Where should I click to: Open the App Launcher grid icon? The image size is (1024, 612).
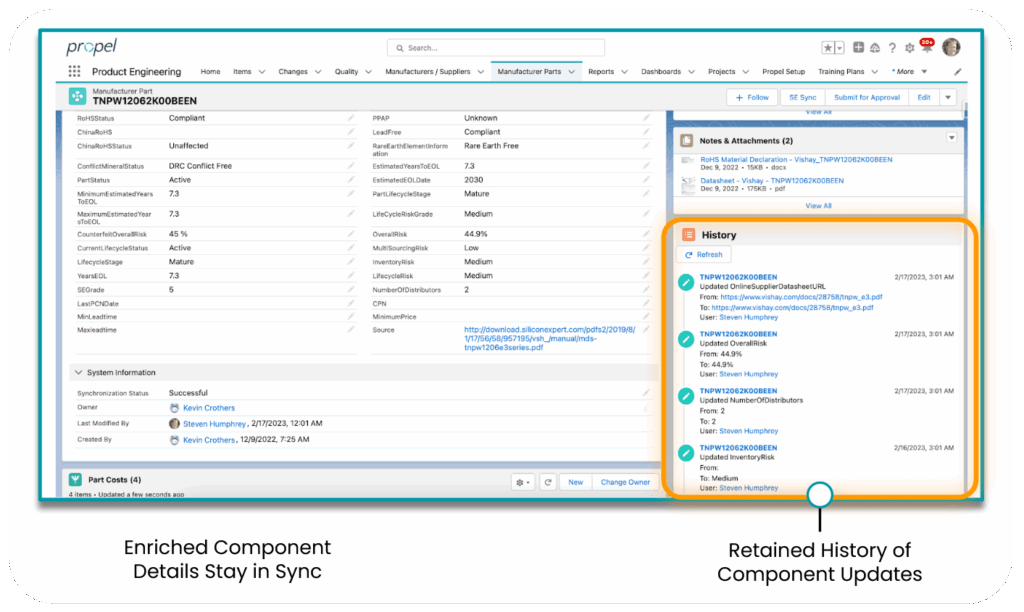(x=74, y=71)
